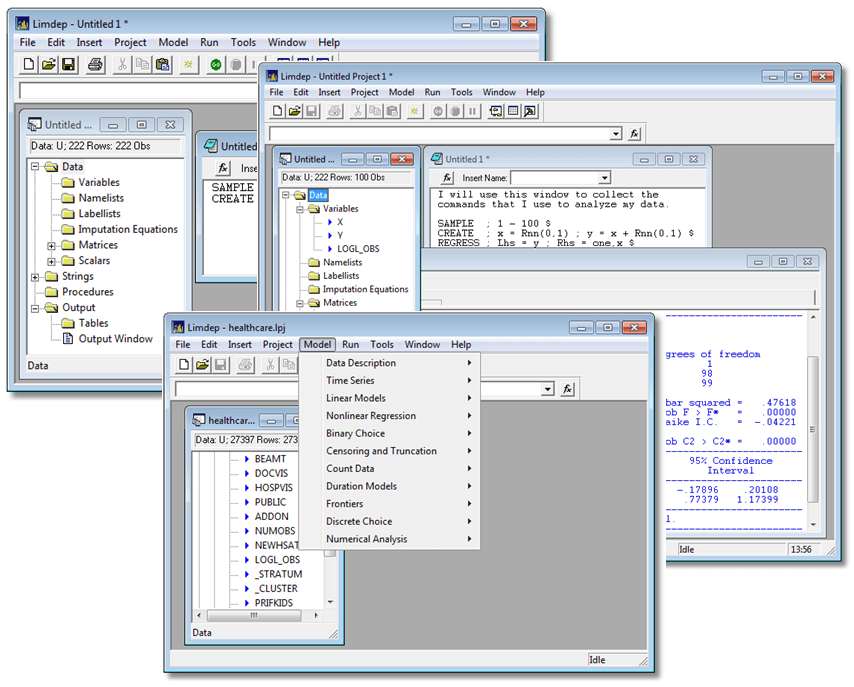This screenshot has height=687, width=854.
Task: Open the Output Window item in project tree
Action: 116,339
